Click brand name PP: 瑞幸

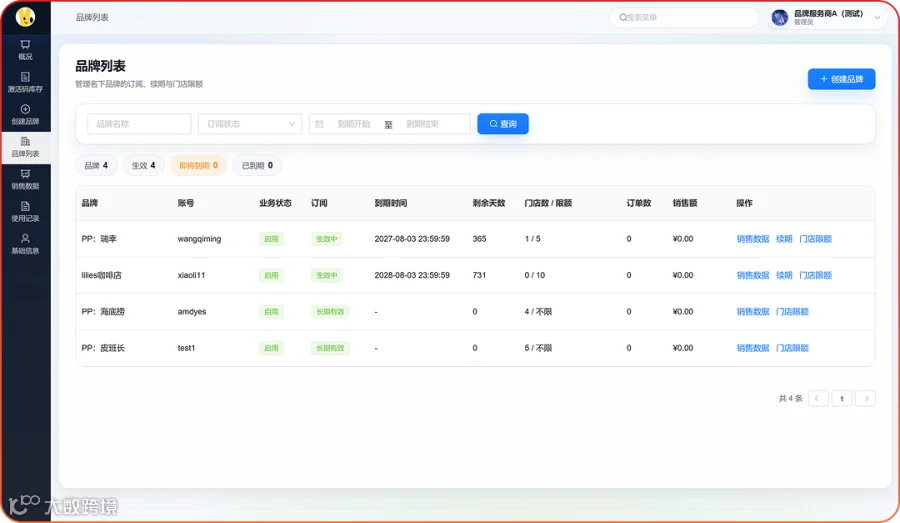99,239
